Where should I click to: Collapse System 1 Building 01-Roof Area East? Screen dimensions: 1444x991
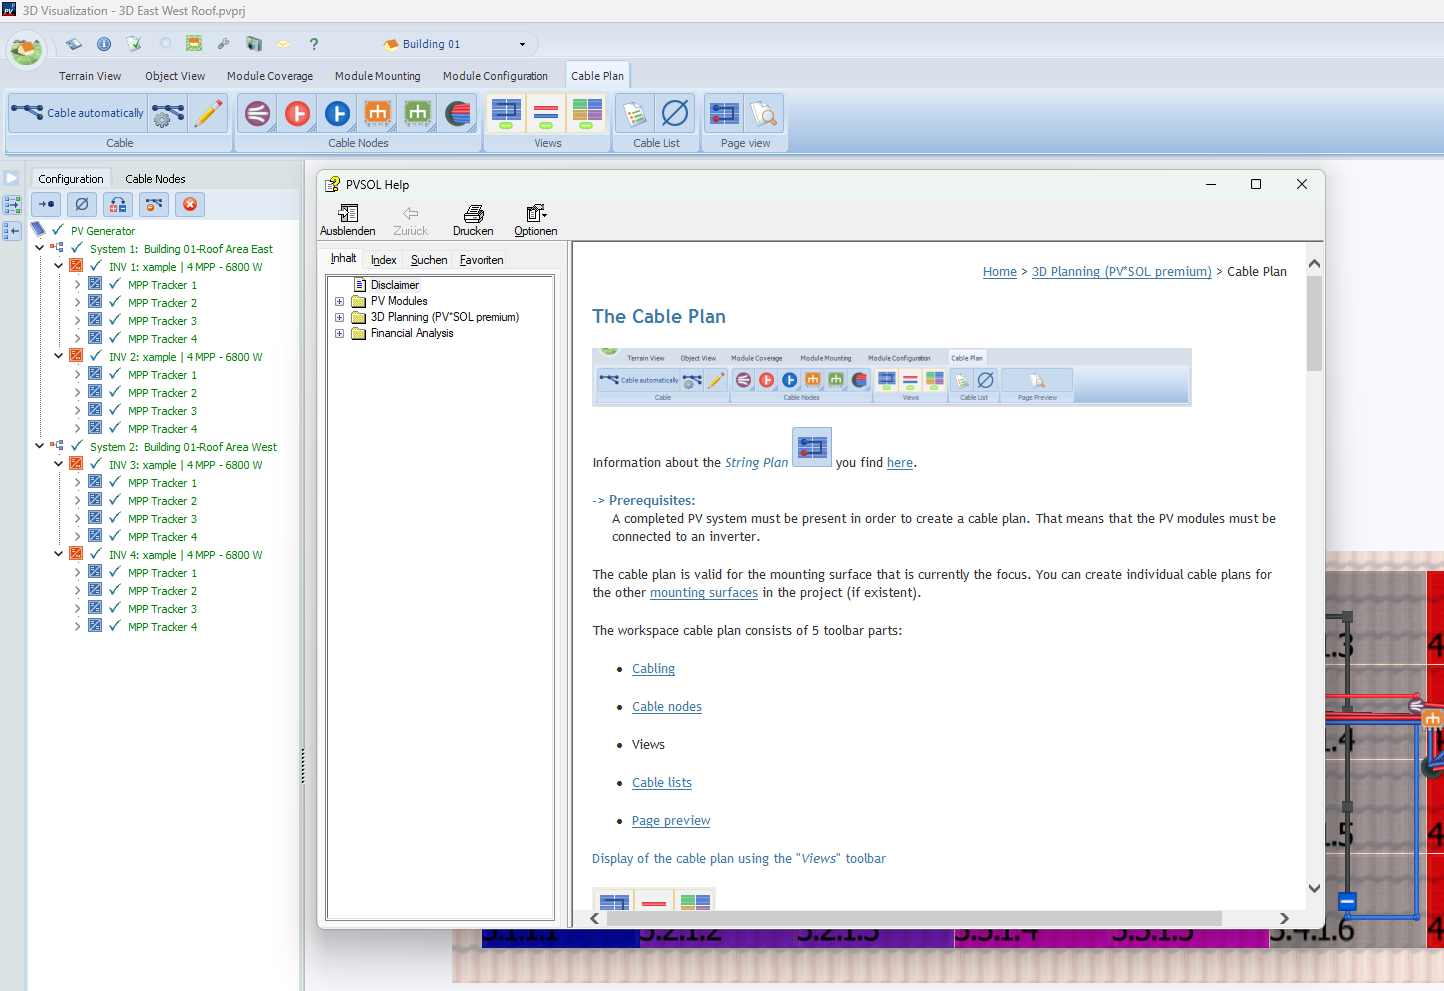tap(40, 248)
